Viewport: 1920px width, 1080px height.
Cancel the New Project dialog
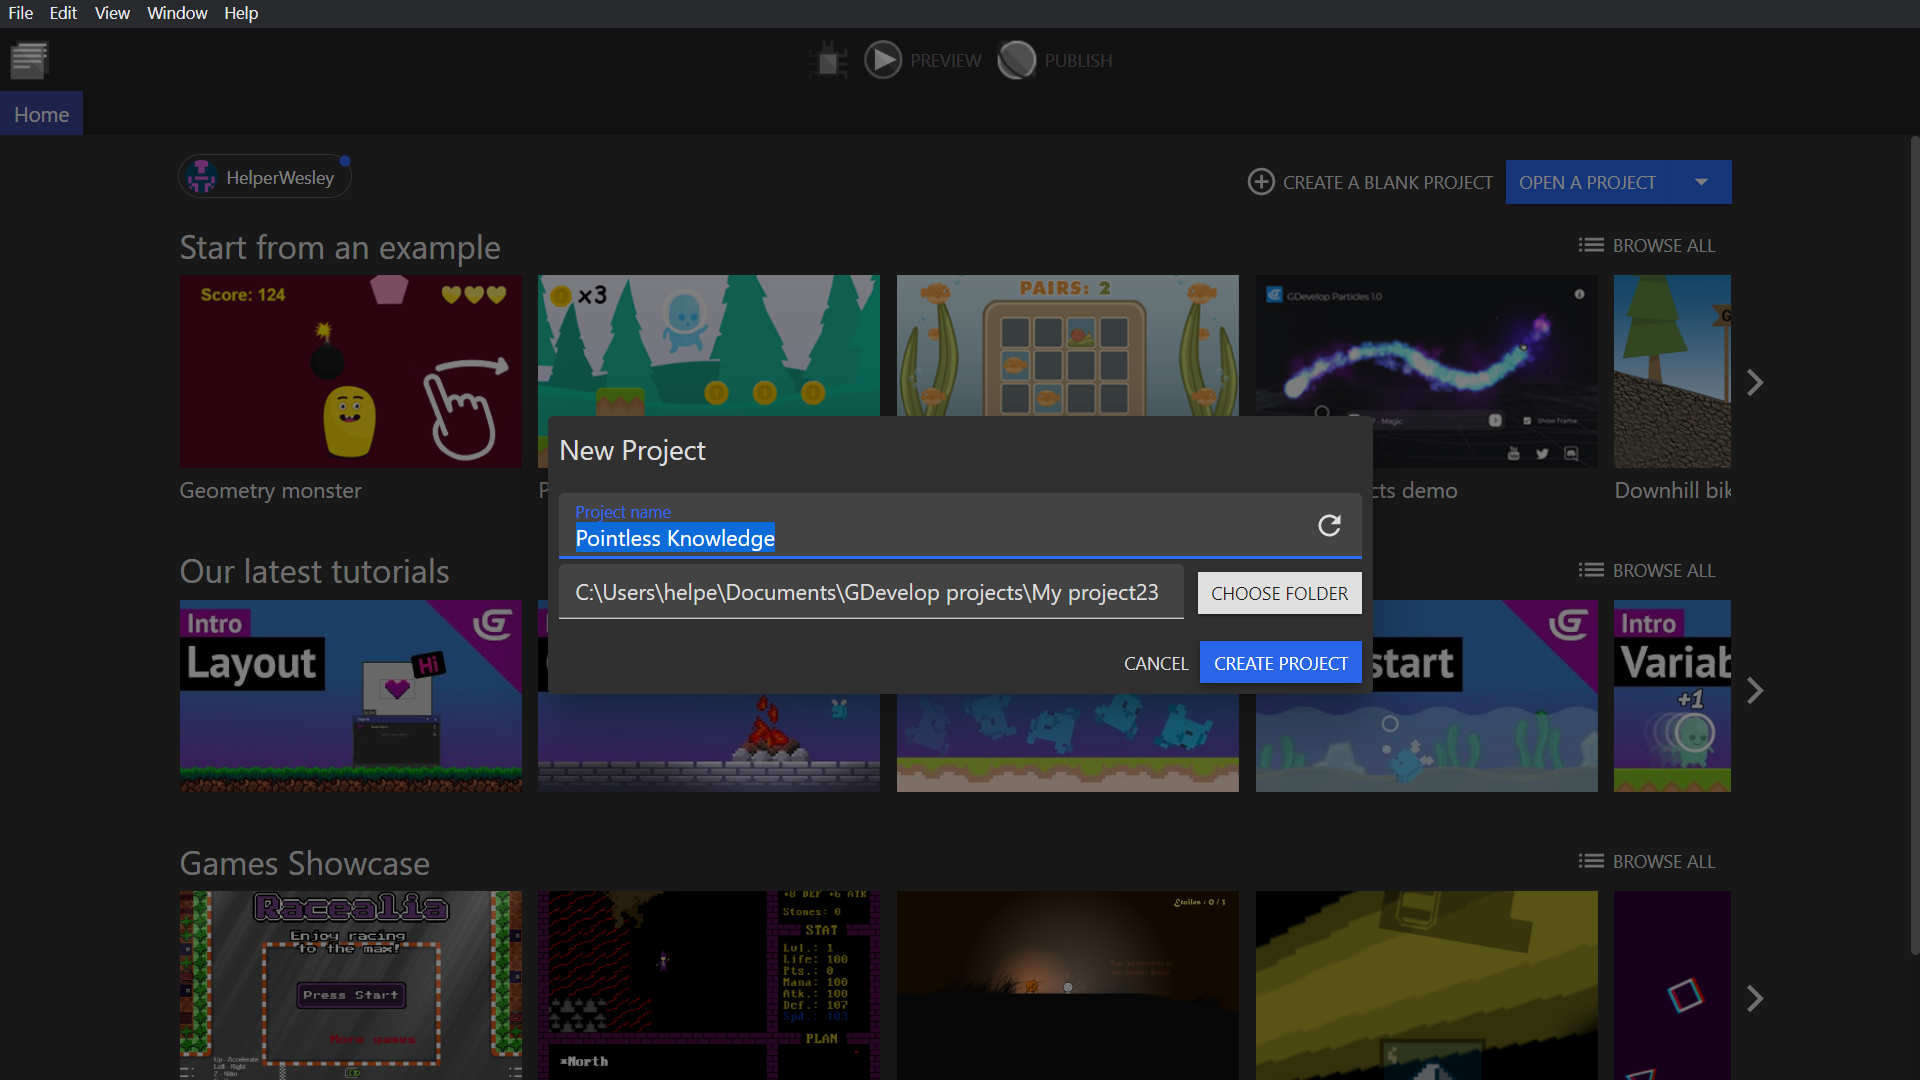click(1155, 663)
